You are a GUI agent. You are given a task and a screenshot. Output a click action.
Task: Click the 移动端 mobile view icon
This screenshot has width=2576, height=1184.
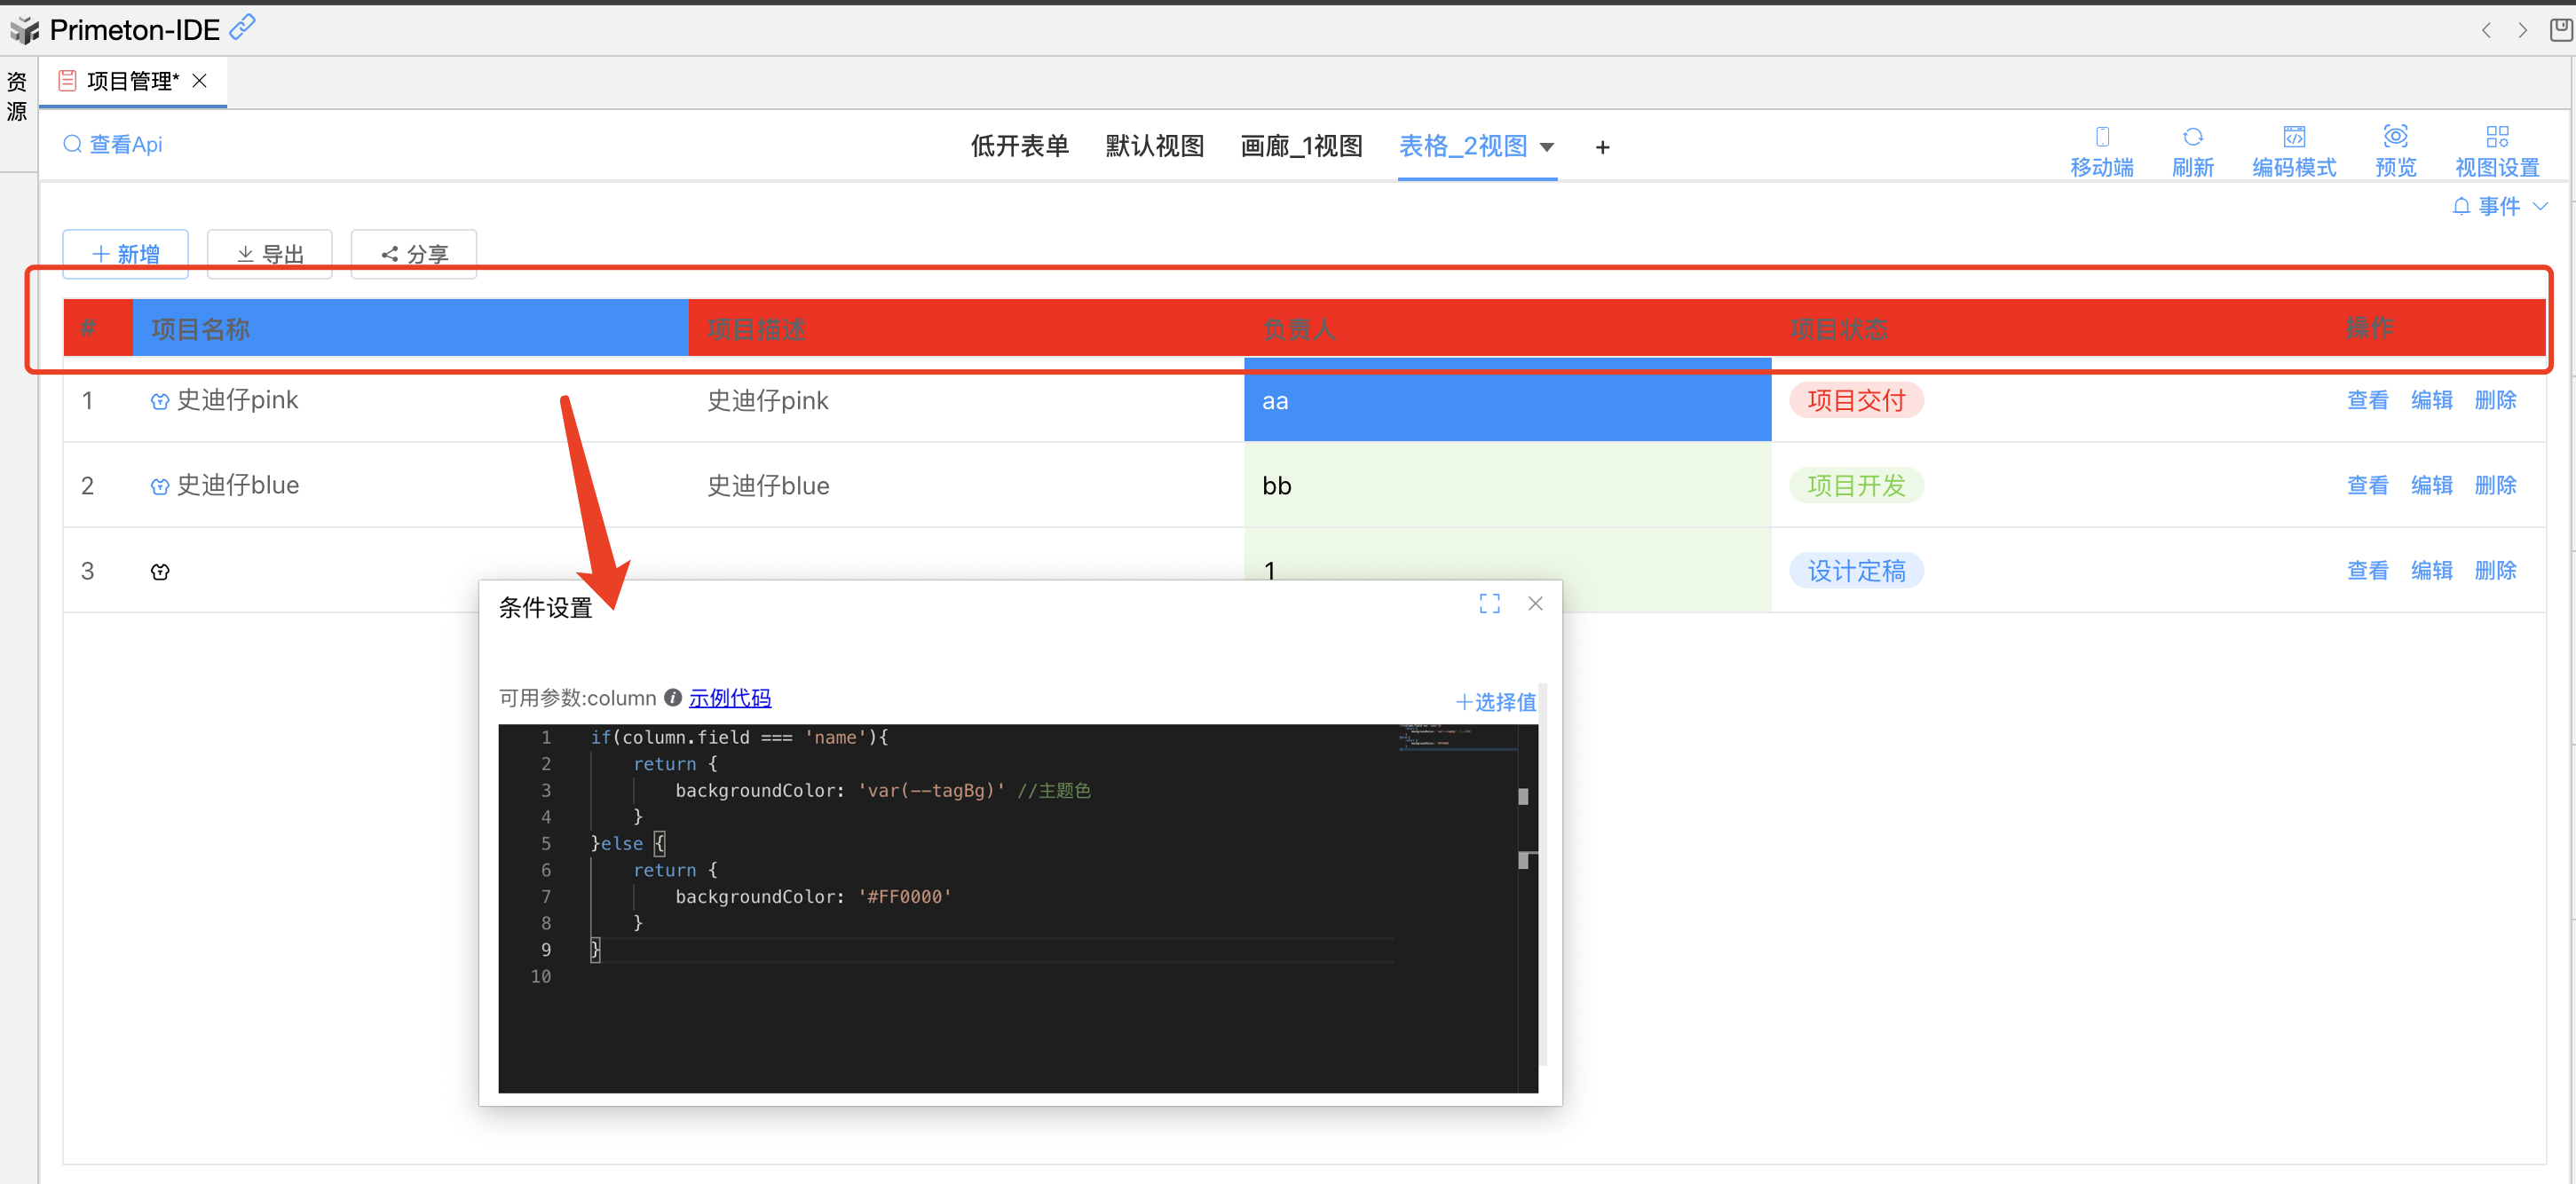2101,137
